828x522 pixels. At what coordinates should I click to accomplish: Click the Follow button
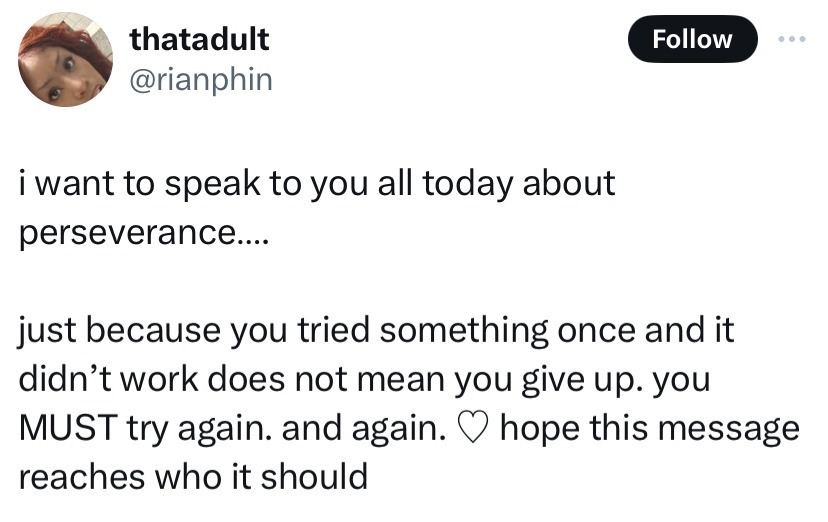pos(692,39)
